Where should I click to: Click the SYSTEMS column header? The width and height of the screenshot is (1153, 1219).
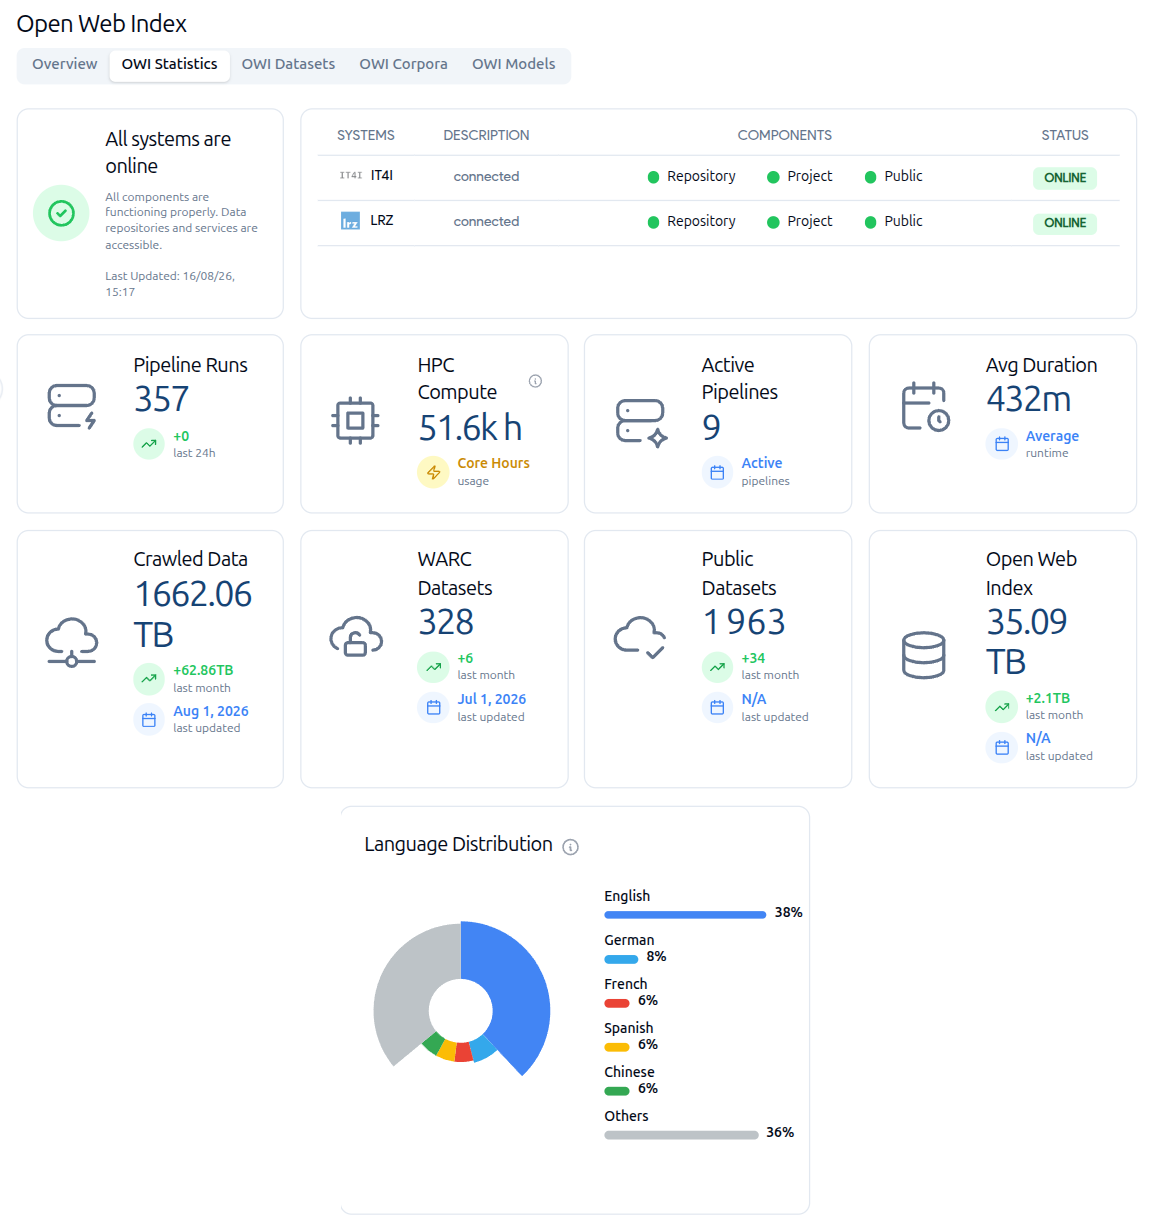pos(365,135)
